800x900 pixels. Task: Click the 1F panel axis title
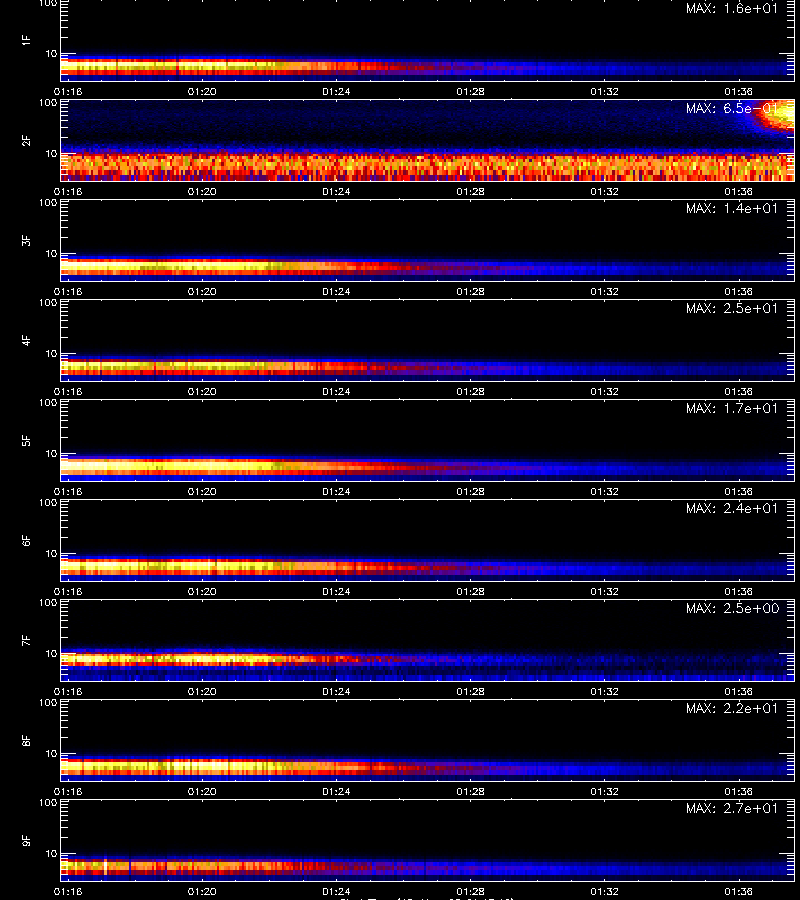tap(26, 40)
